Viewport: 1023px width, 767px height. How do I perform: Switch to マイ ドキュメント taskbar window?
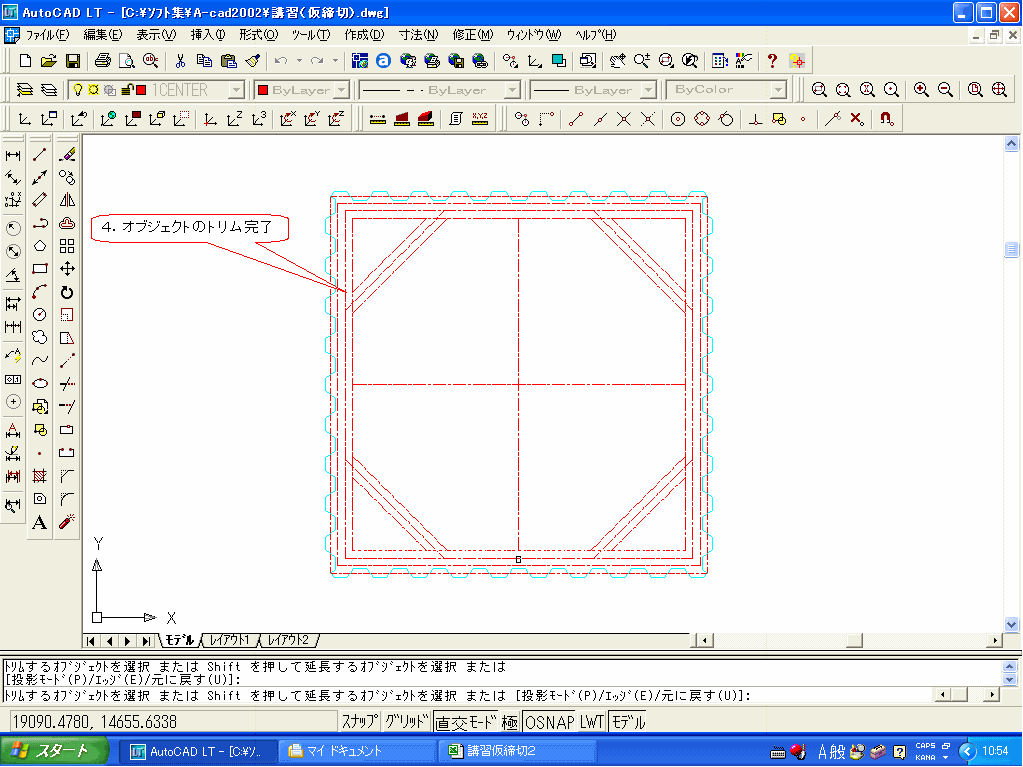pyautogui.click(x=358, y=751)
